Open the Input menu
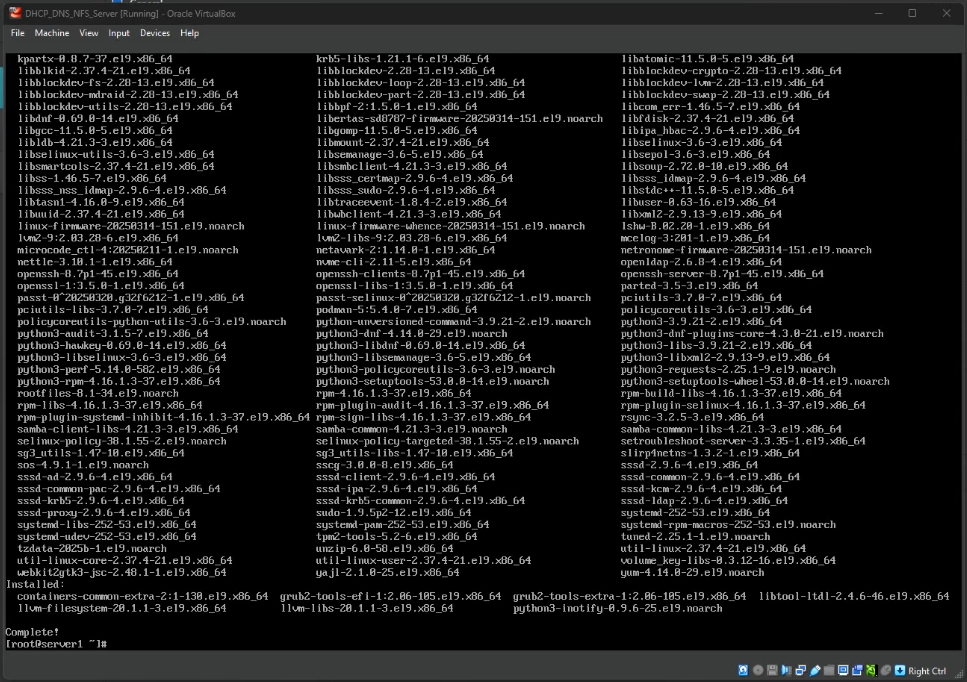Image resolution: width=967 pixels, height=682 pixels. (x=119, y=33)
